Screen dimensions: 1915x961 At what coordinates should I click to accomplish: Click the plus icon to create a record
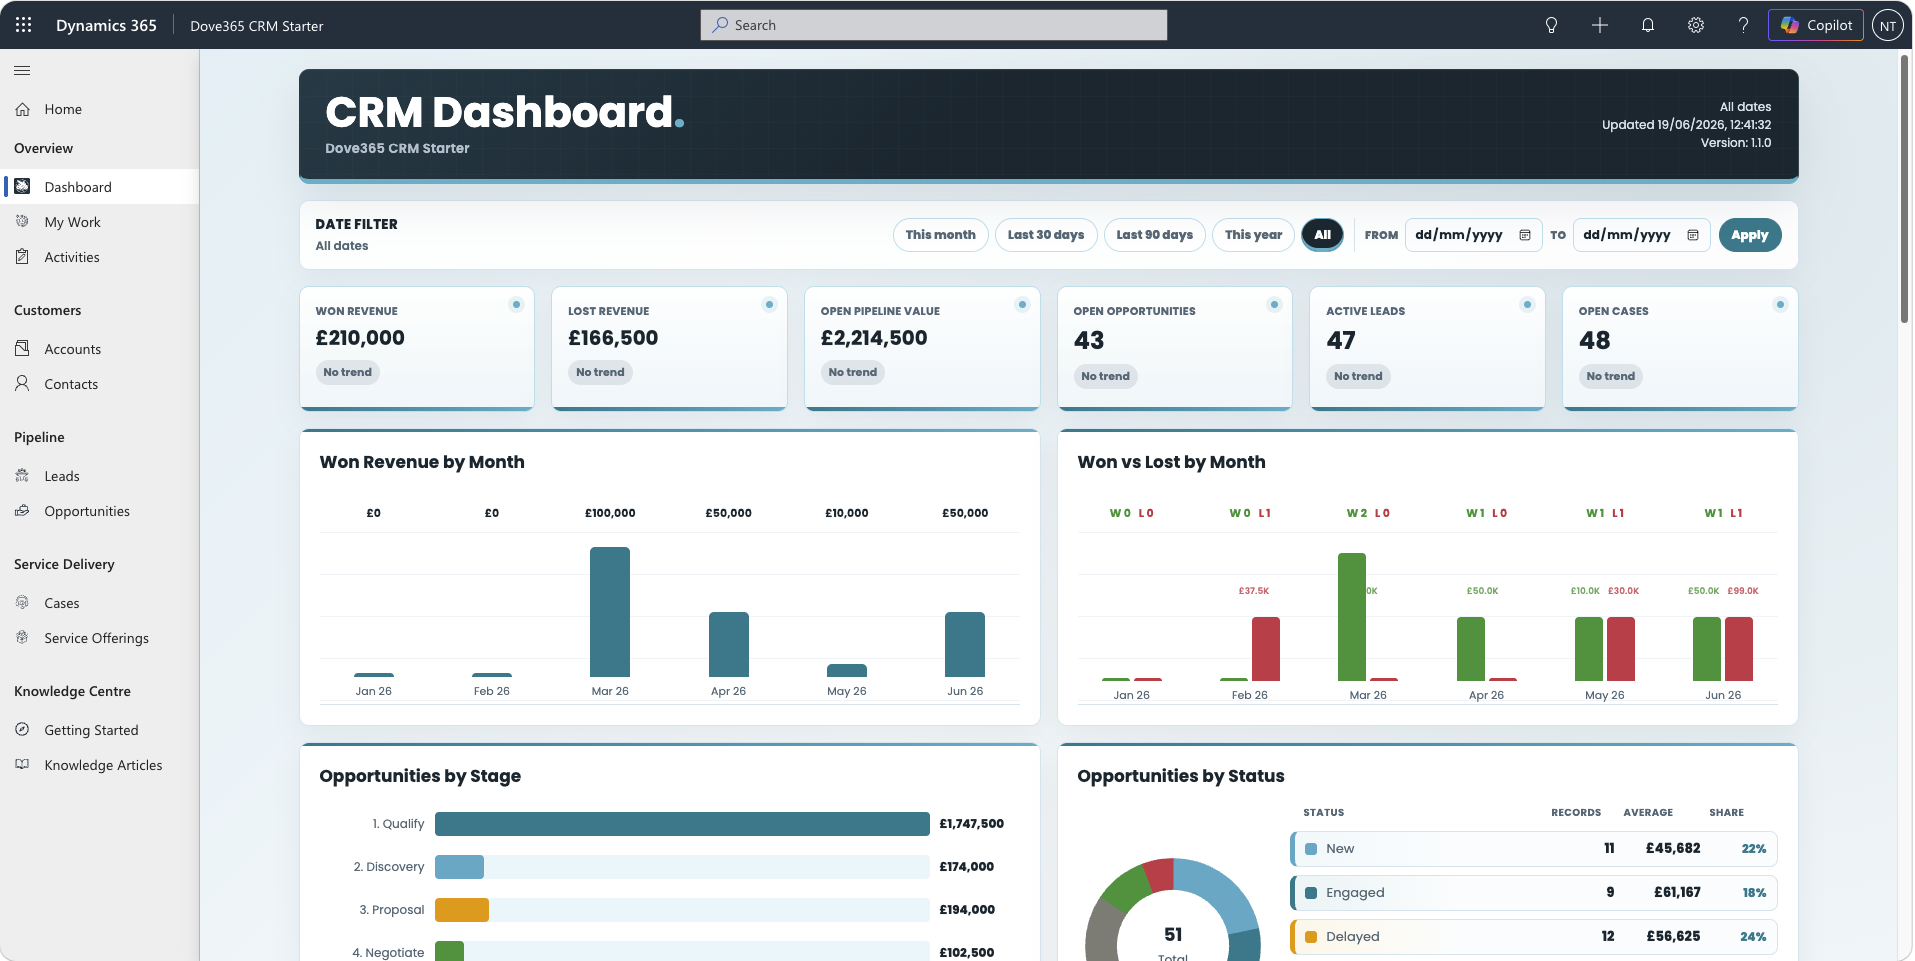[x=1600, y=25]
